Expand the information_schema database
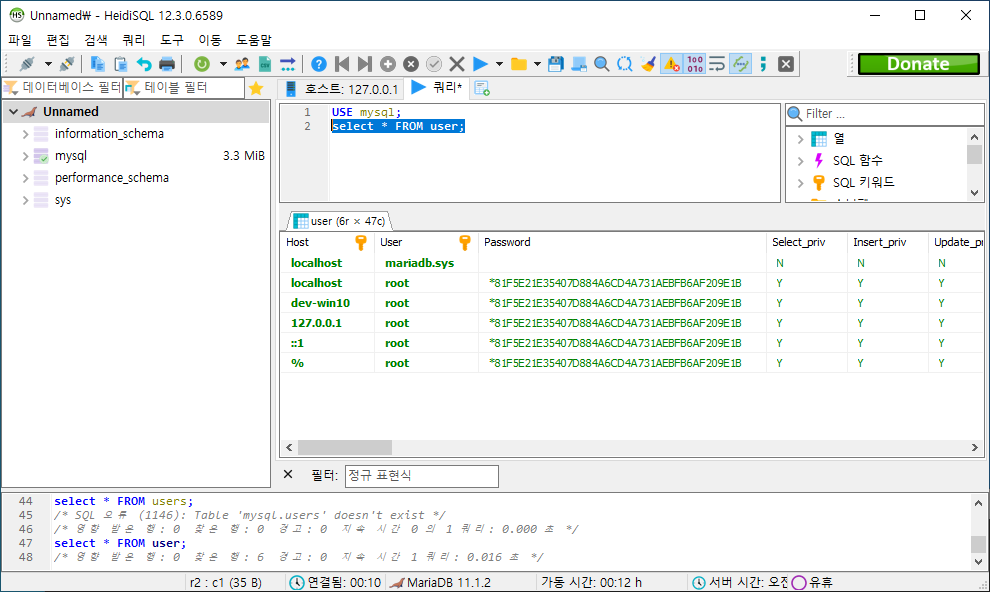 coord(25,134)
